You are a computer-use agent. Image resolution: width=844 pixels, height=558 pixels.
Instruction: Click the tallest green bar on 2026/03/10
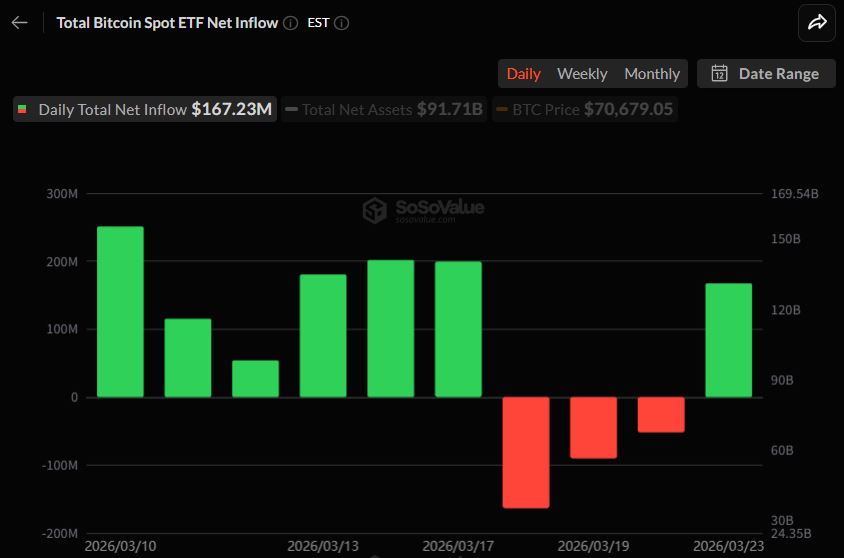pyautogui.click(x=120, y=312)
